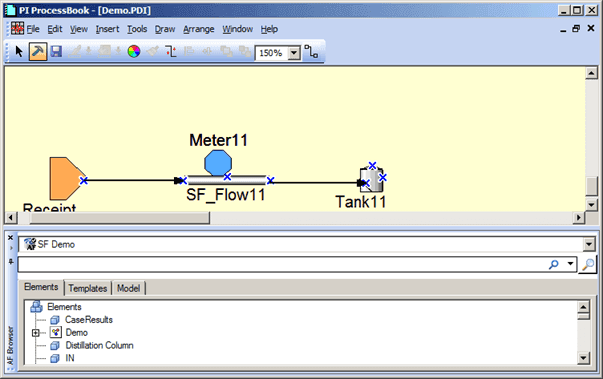Close the AF Browser panel
Screen dimensions: 603x379
click(x=10, y=238)
